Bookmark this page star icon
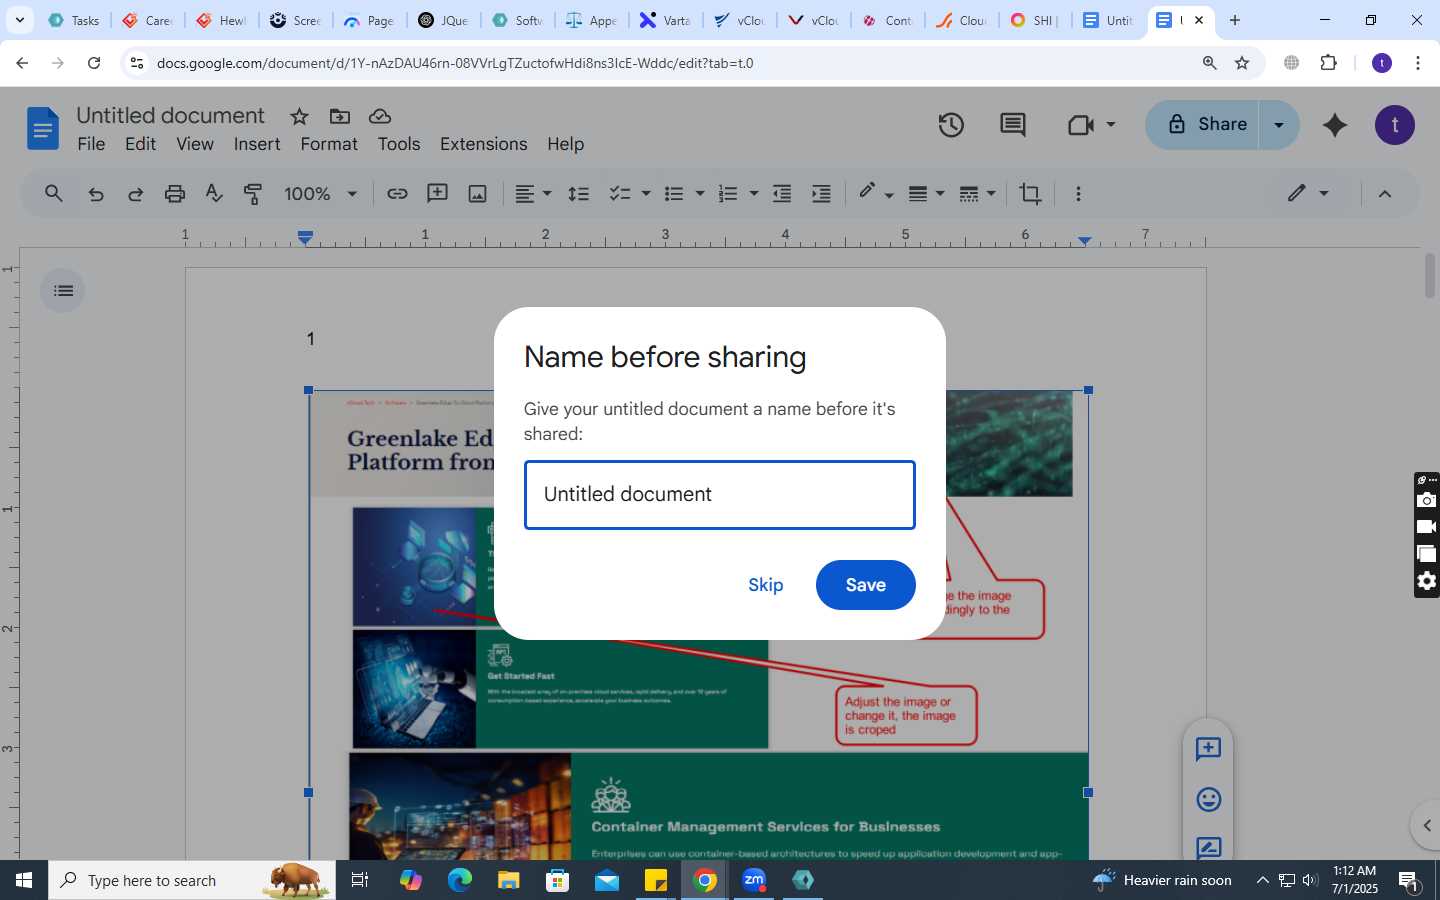Screen dimensions: 1440x900 [1242, 63]
